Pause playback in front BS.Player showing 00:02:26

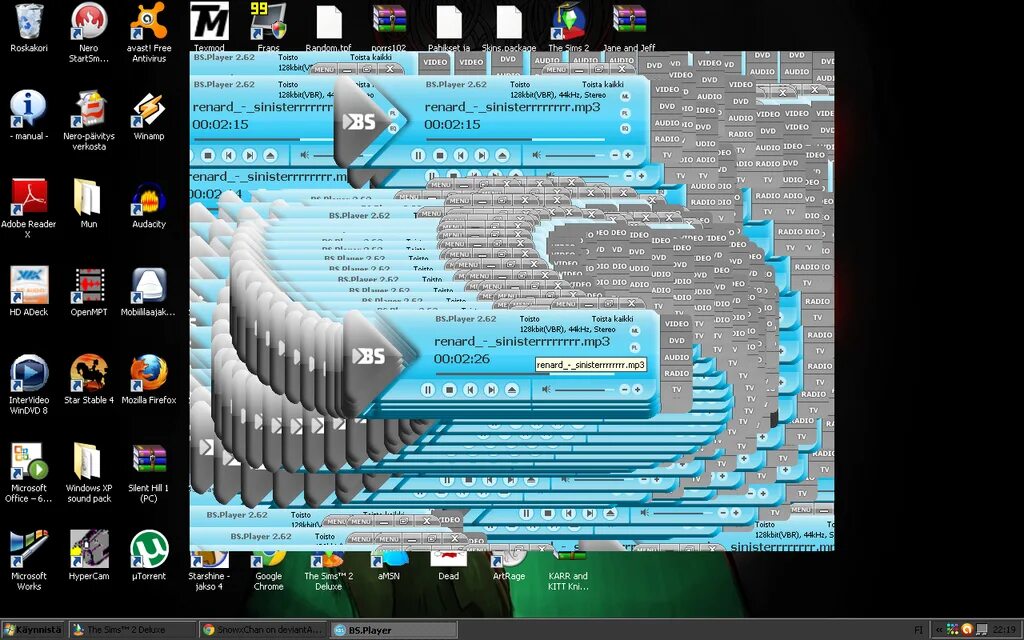428,390
